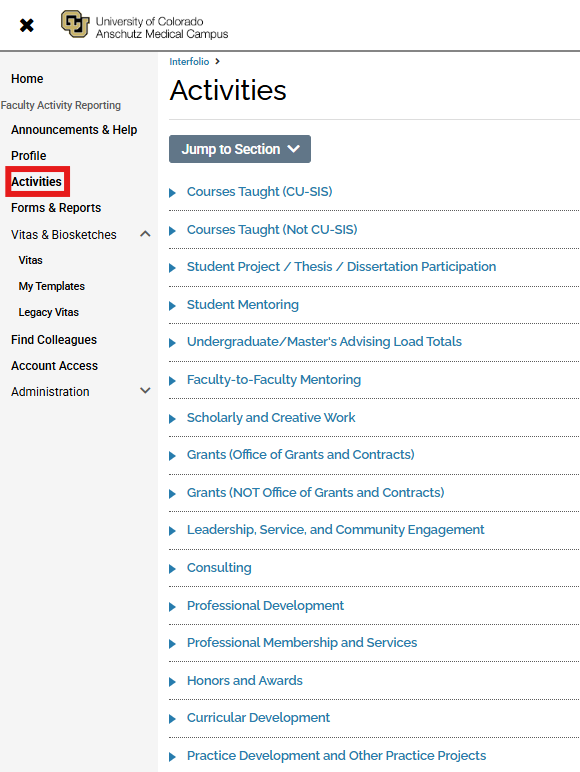The height and width of the screenshot is (772, 580).
Task: Open Scholarly and Creative Work link
Action: 271,418
